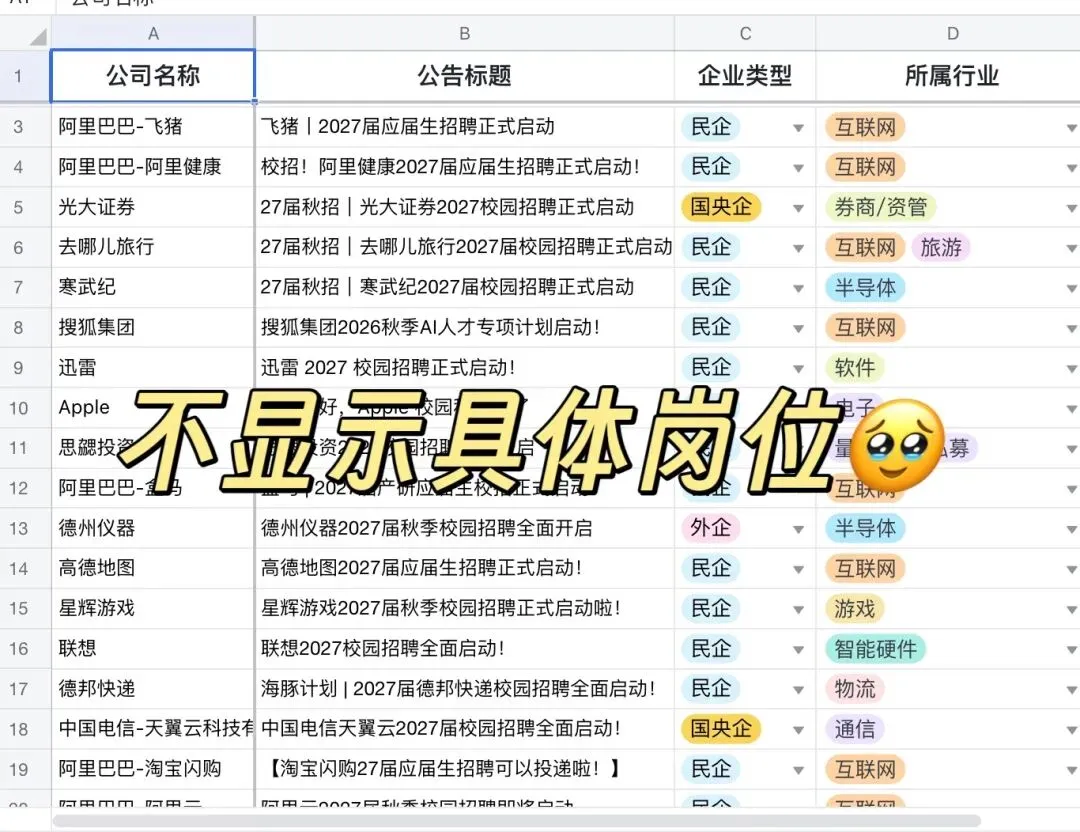Click the select-all corner triangle
Viewport: 1080px width, 832px height.
(39, 37)
